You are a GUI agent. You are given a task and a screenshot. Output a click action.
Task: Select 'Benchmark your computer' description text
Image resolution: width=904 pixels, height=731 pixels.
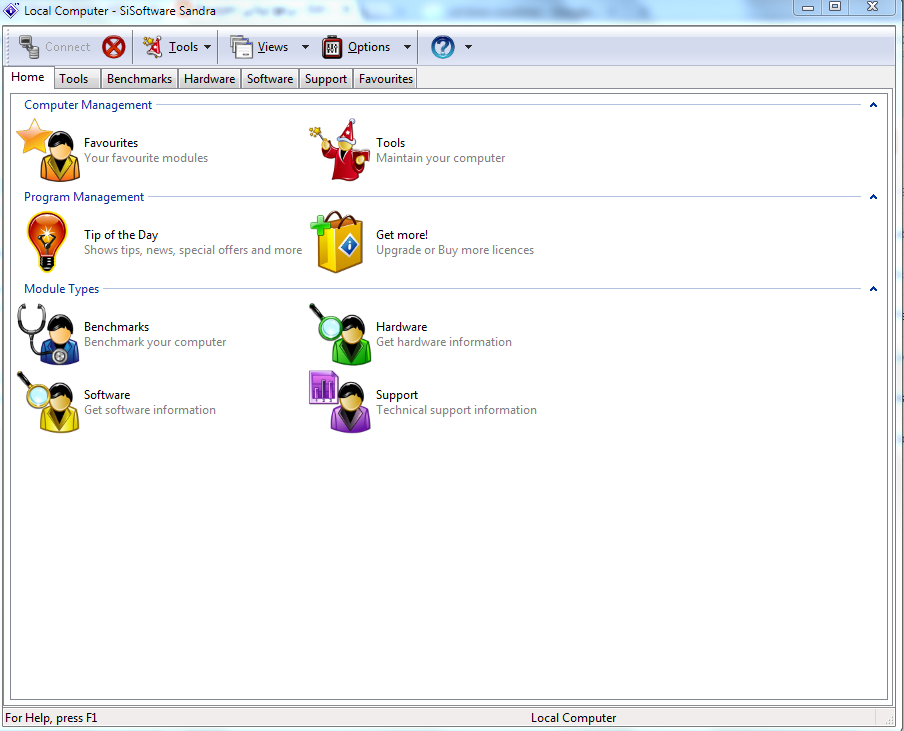pyautogui.click(x=155, y=342)
